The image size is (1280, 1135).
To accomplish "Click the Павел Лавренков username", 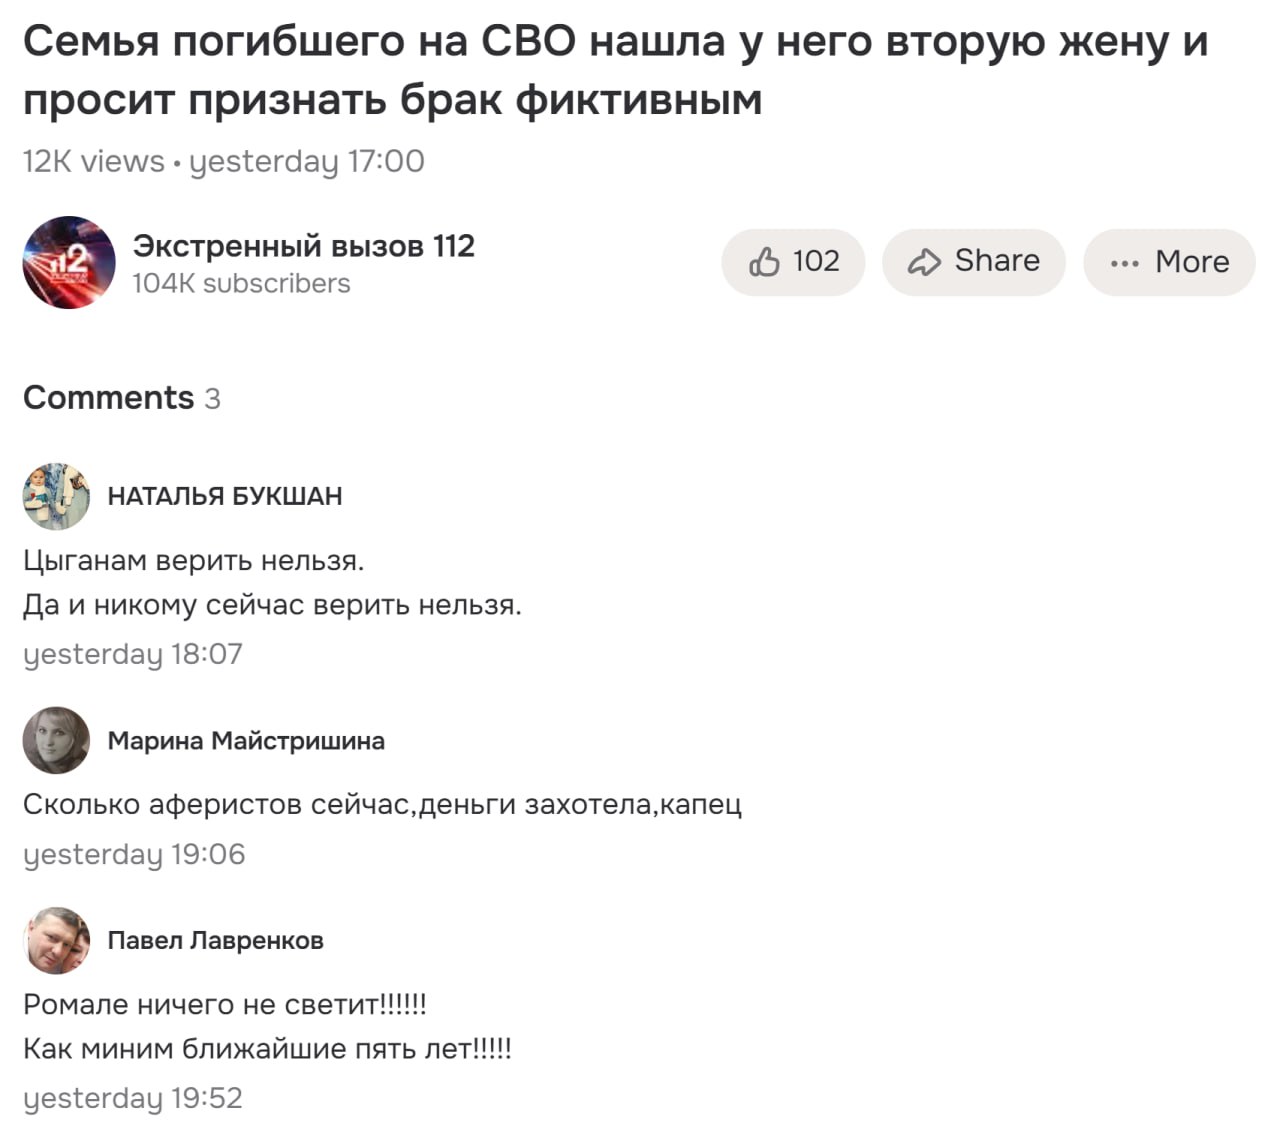I will pos(215,940).
